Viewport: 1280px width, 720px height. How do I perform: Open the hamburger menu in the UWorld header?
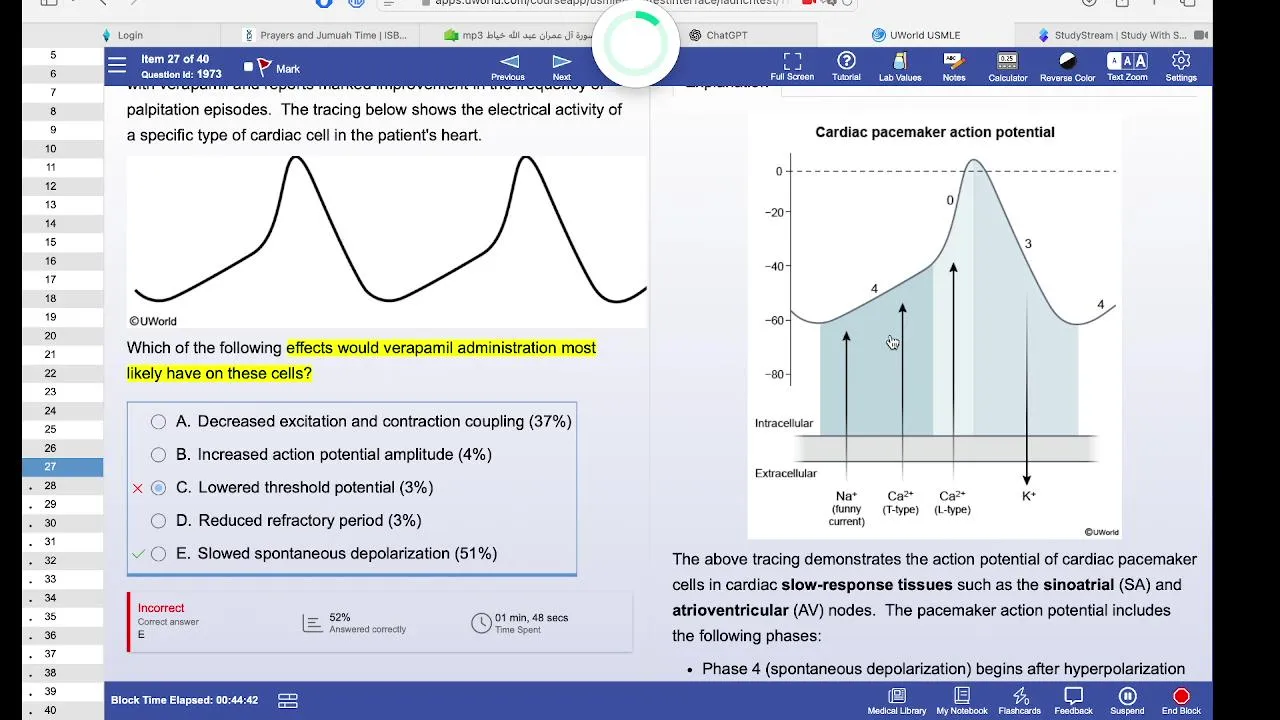click(117, 66)
